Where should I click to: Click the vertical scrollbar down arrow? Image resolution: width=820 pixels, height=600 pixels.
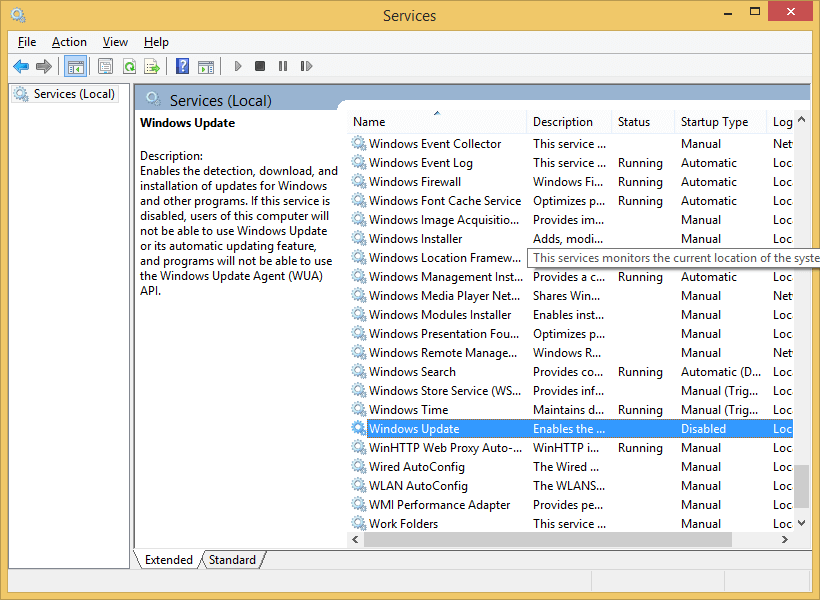pyautogui.click(x=802, y=523)
